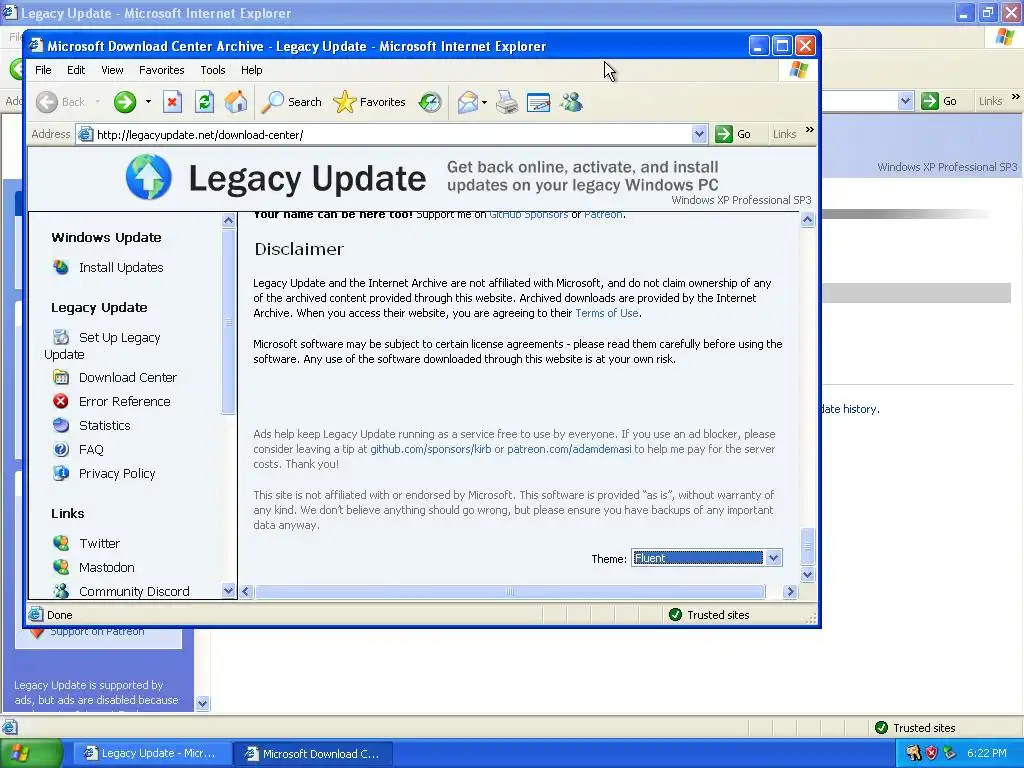This screenshot has width=1024, height=768.
Task: Click the content pane vertical scrollbar thumb
Action: click(x=808, y=545)
